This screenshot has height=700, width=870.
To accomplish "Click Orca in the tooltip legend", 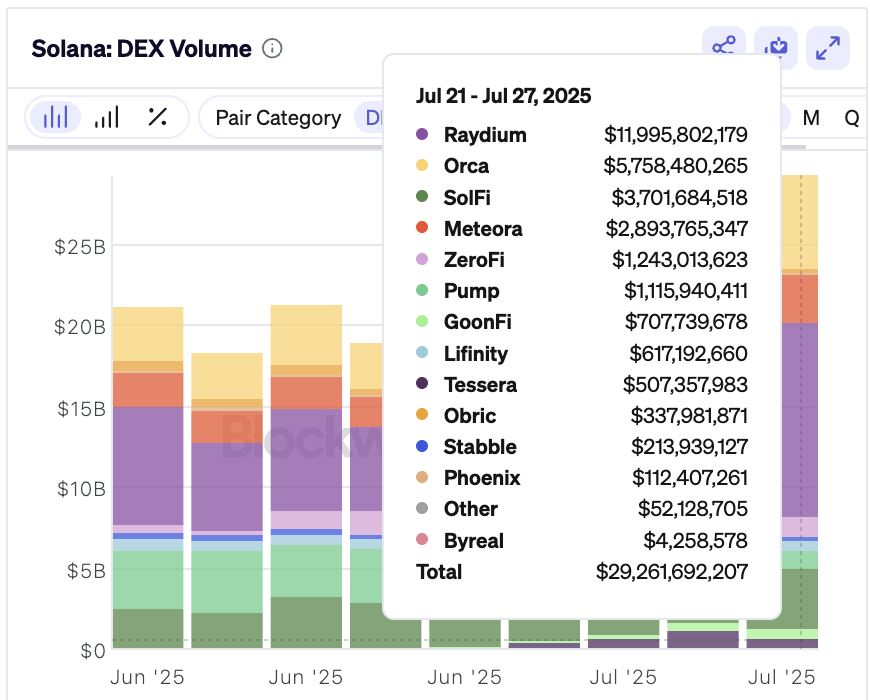I will [x=466, y=166].
